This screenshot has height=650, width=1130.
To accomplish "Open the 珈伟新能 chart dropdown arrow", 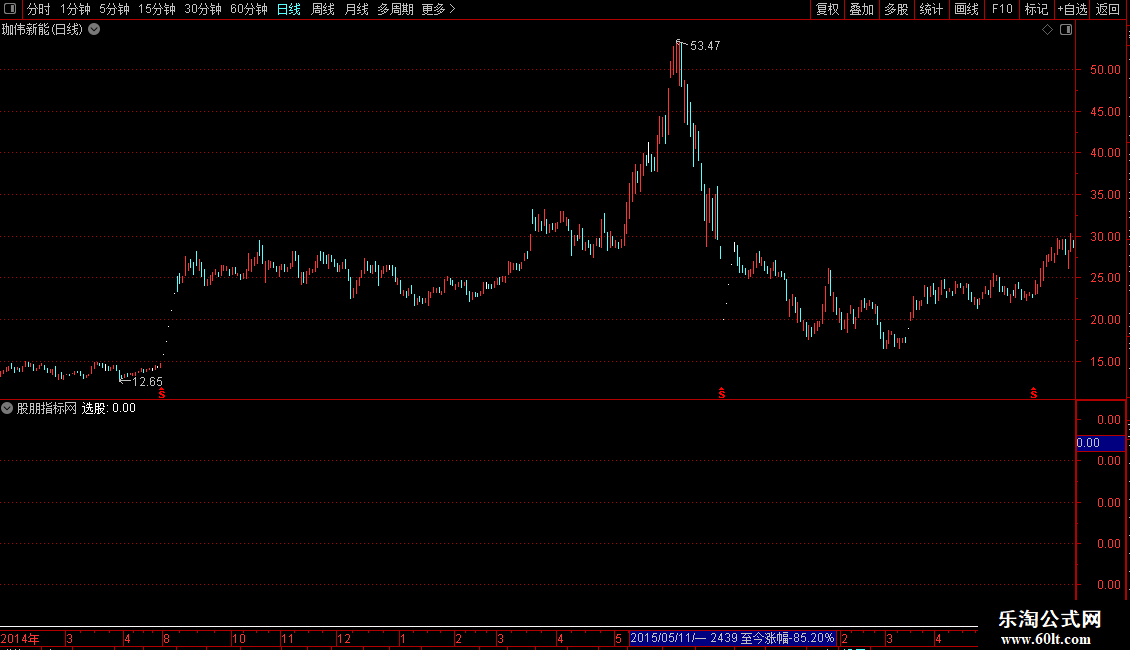I will click(94, 30).
